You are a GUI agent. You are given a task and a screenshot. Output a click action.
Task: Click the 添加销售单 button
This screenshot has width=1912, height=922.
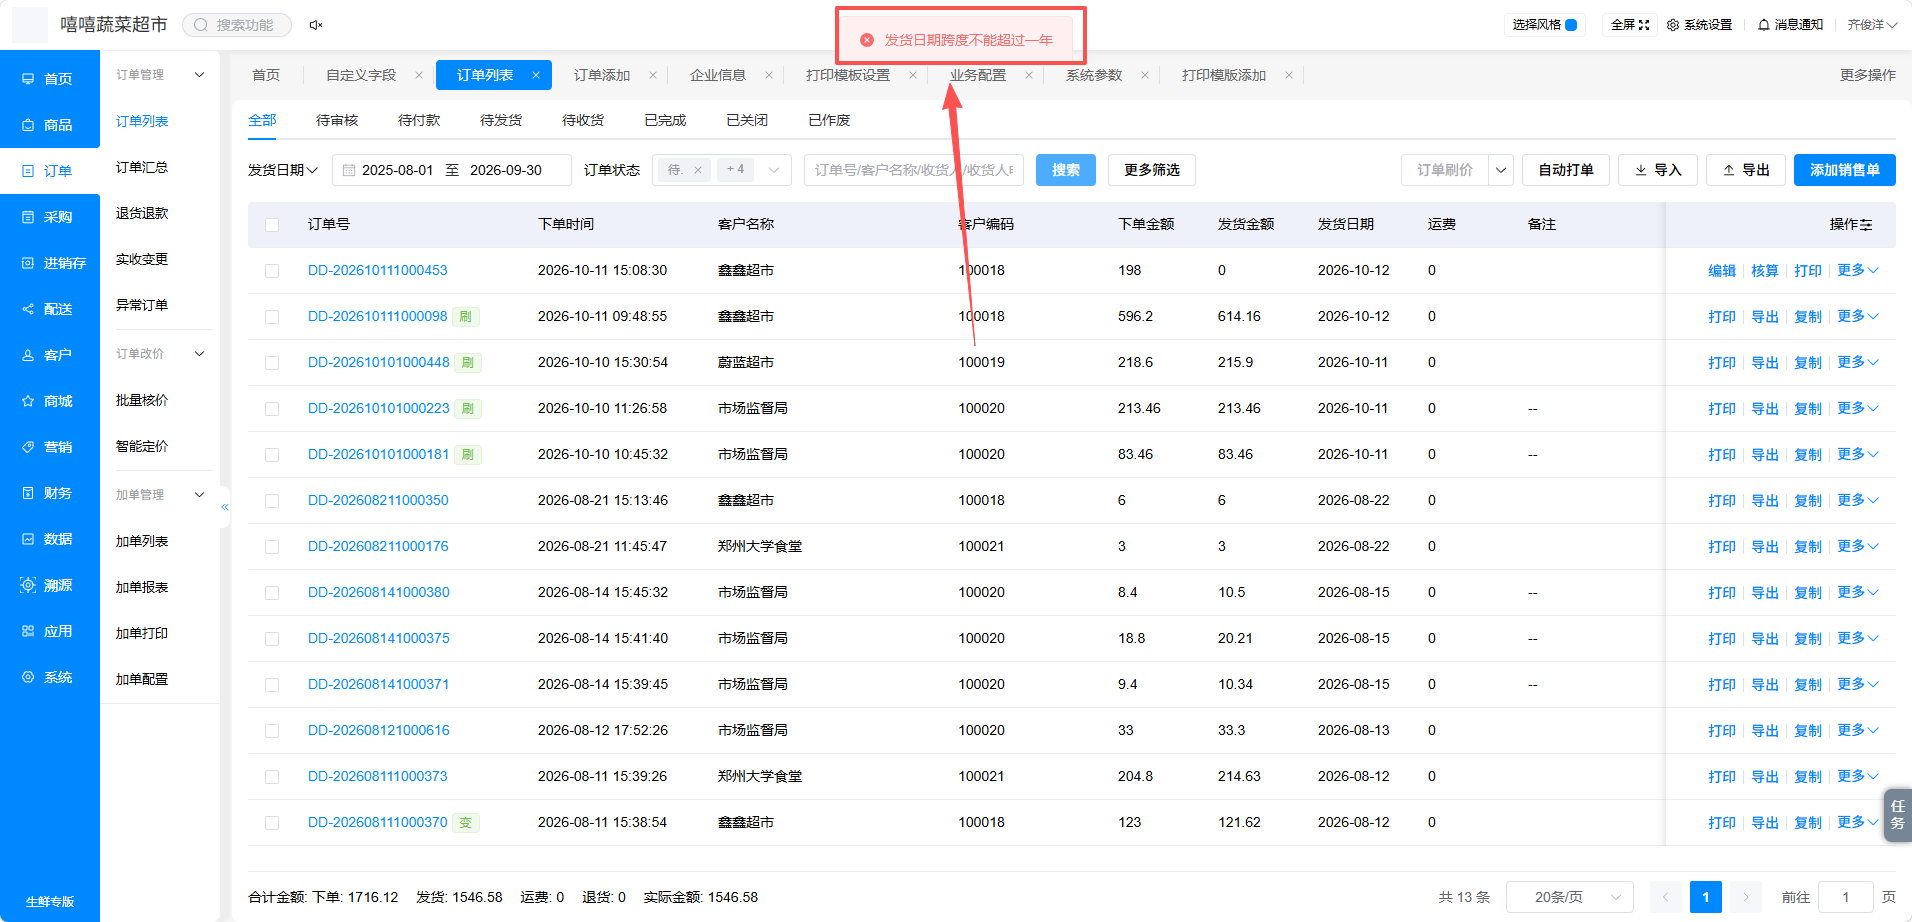pos(1845,170)
